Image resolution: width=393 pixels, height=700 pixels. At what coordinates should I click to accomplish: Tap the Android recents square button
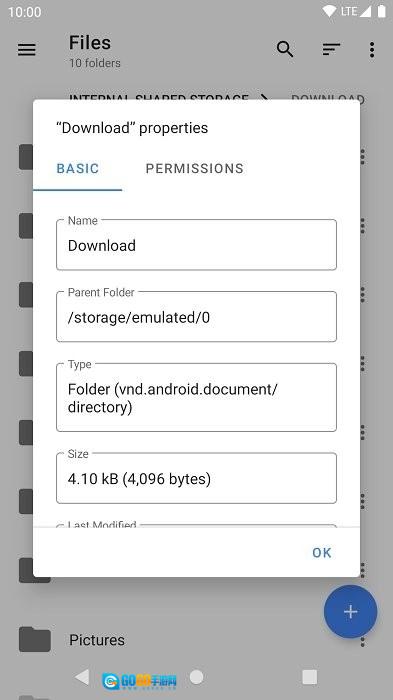coord(309,677)
